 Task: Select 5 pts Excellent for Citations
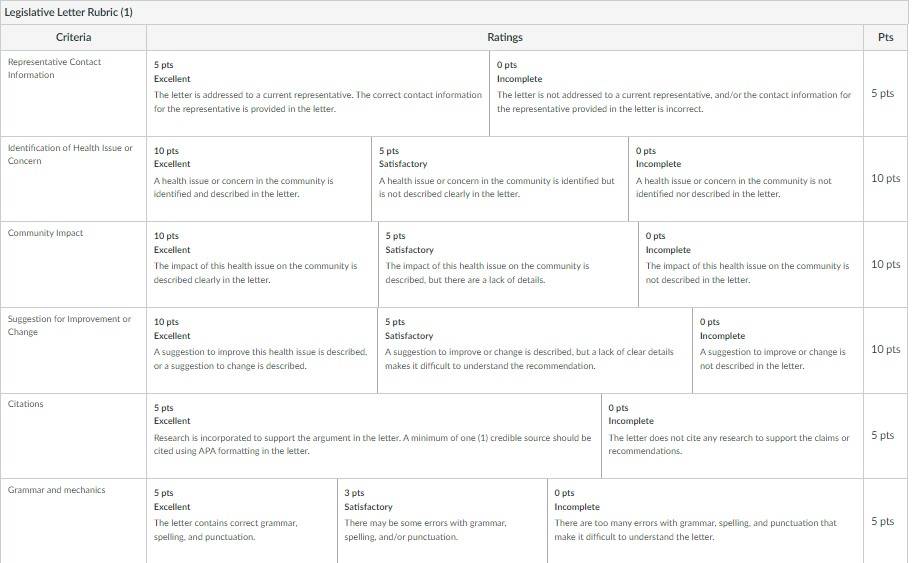click(x=374, y=436)
